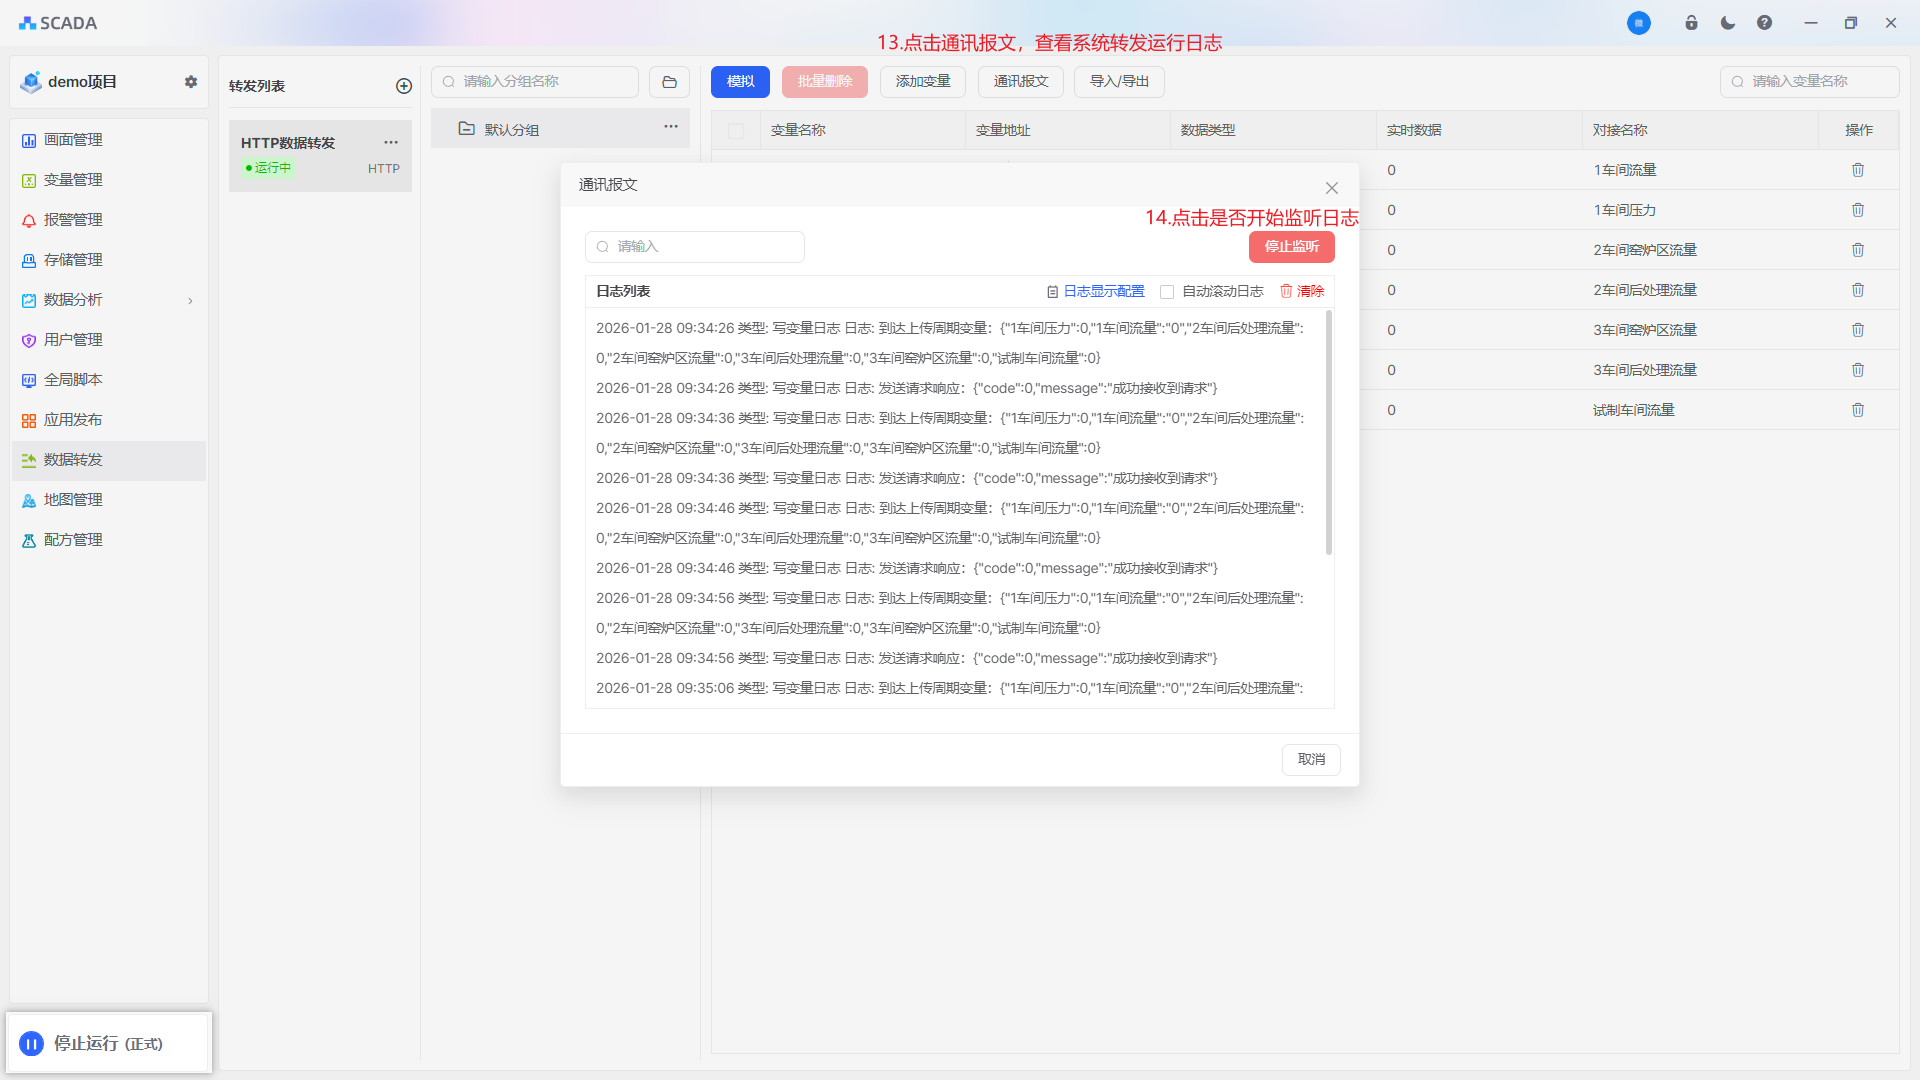Open 默认分组 more options menu

point(671,127)
